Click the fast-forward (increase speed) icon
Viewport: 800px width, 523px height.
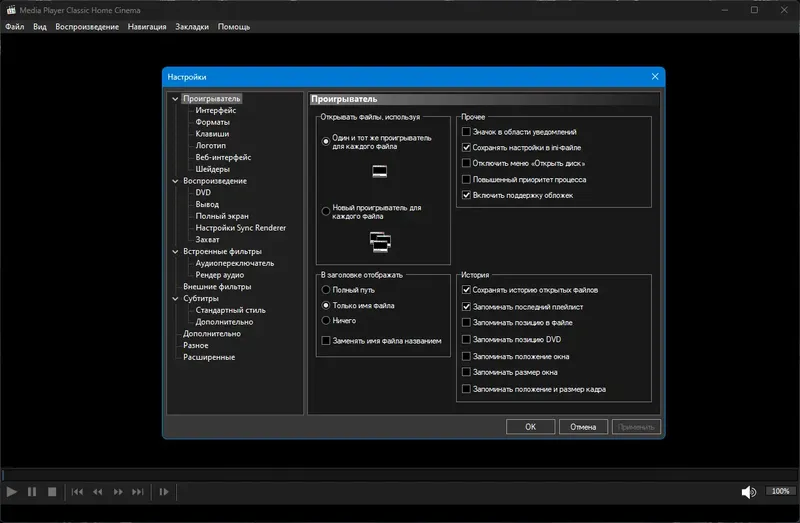click(118, 492)
